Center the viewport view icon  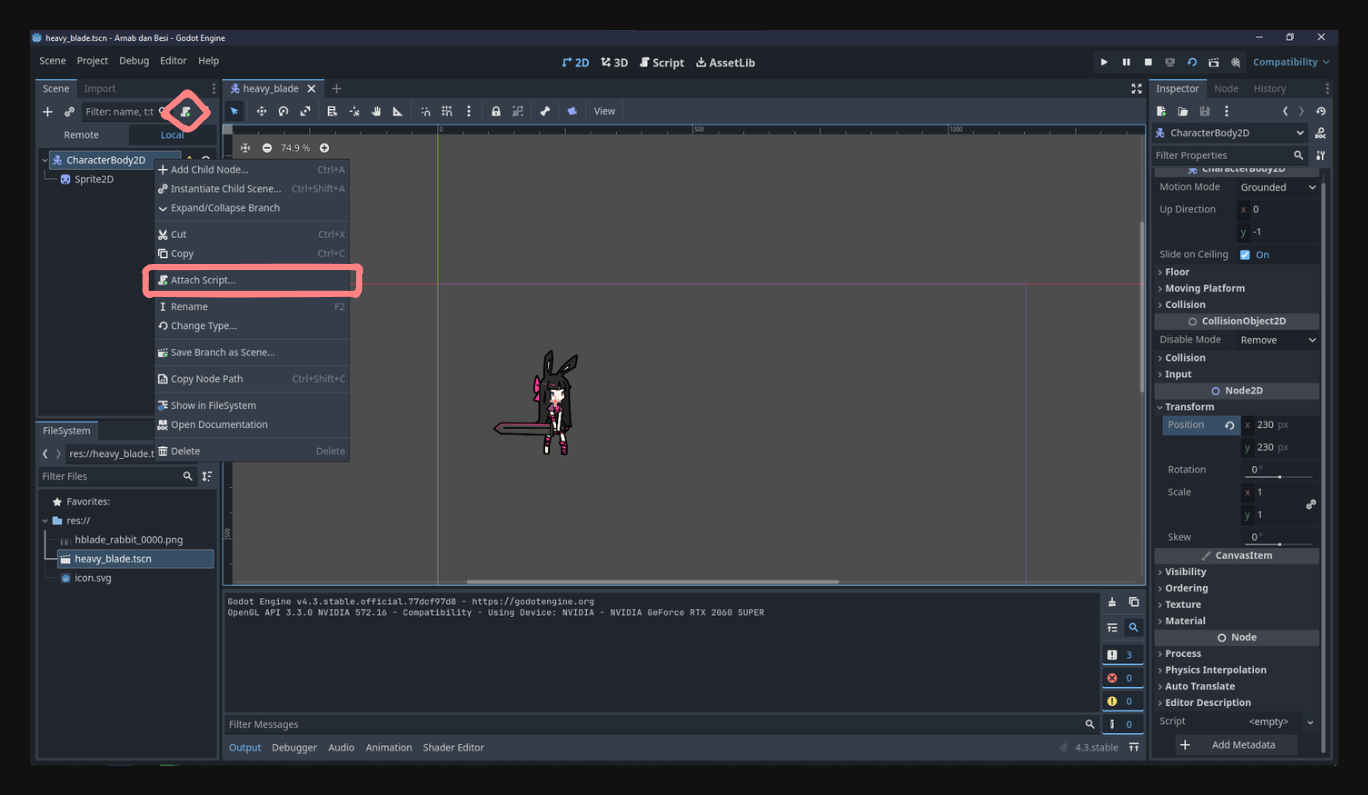point(245,148)
